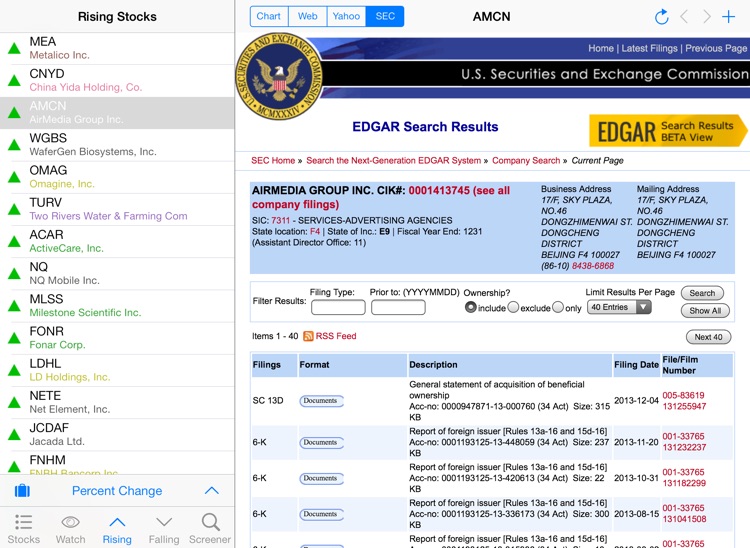Open Documents for 2013-08-15 6-K filing
Viewport: 750px width, 548px height.
click(321, 514)
